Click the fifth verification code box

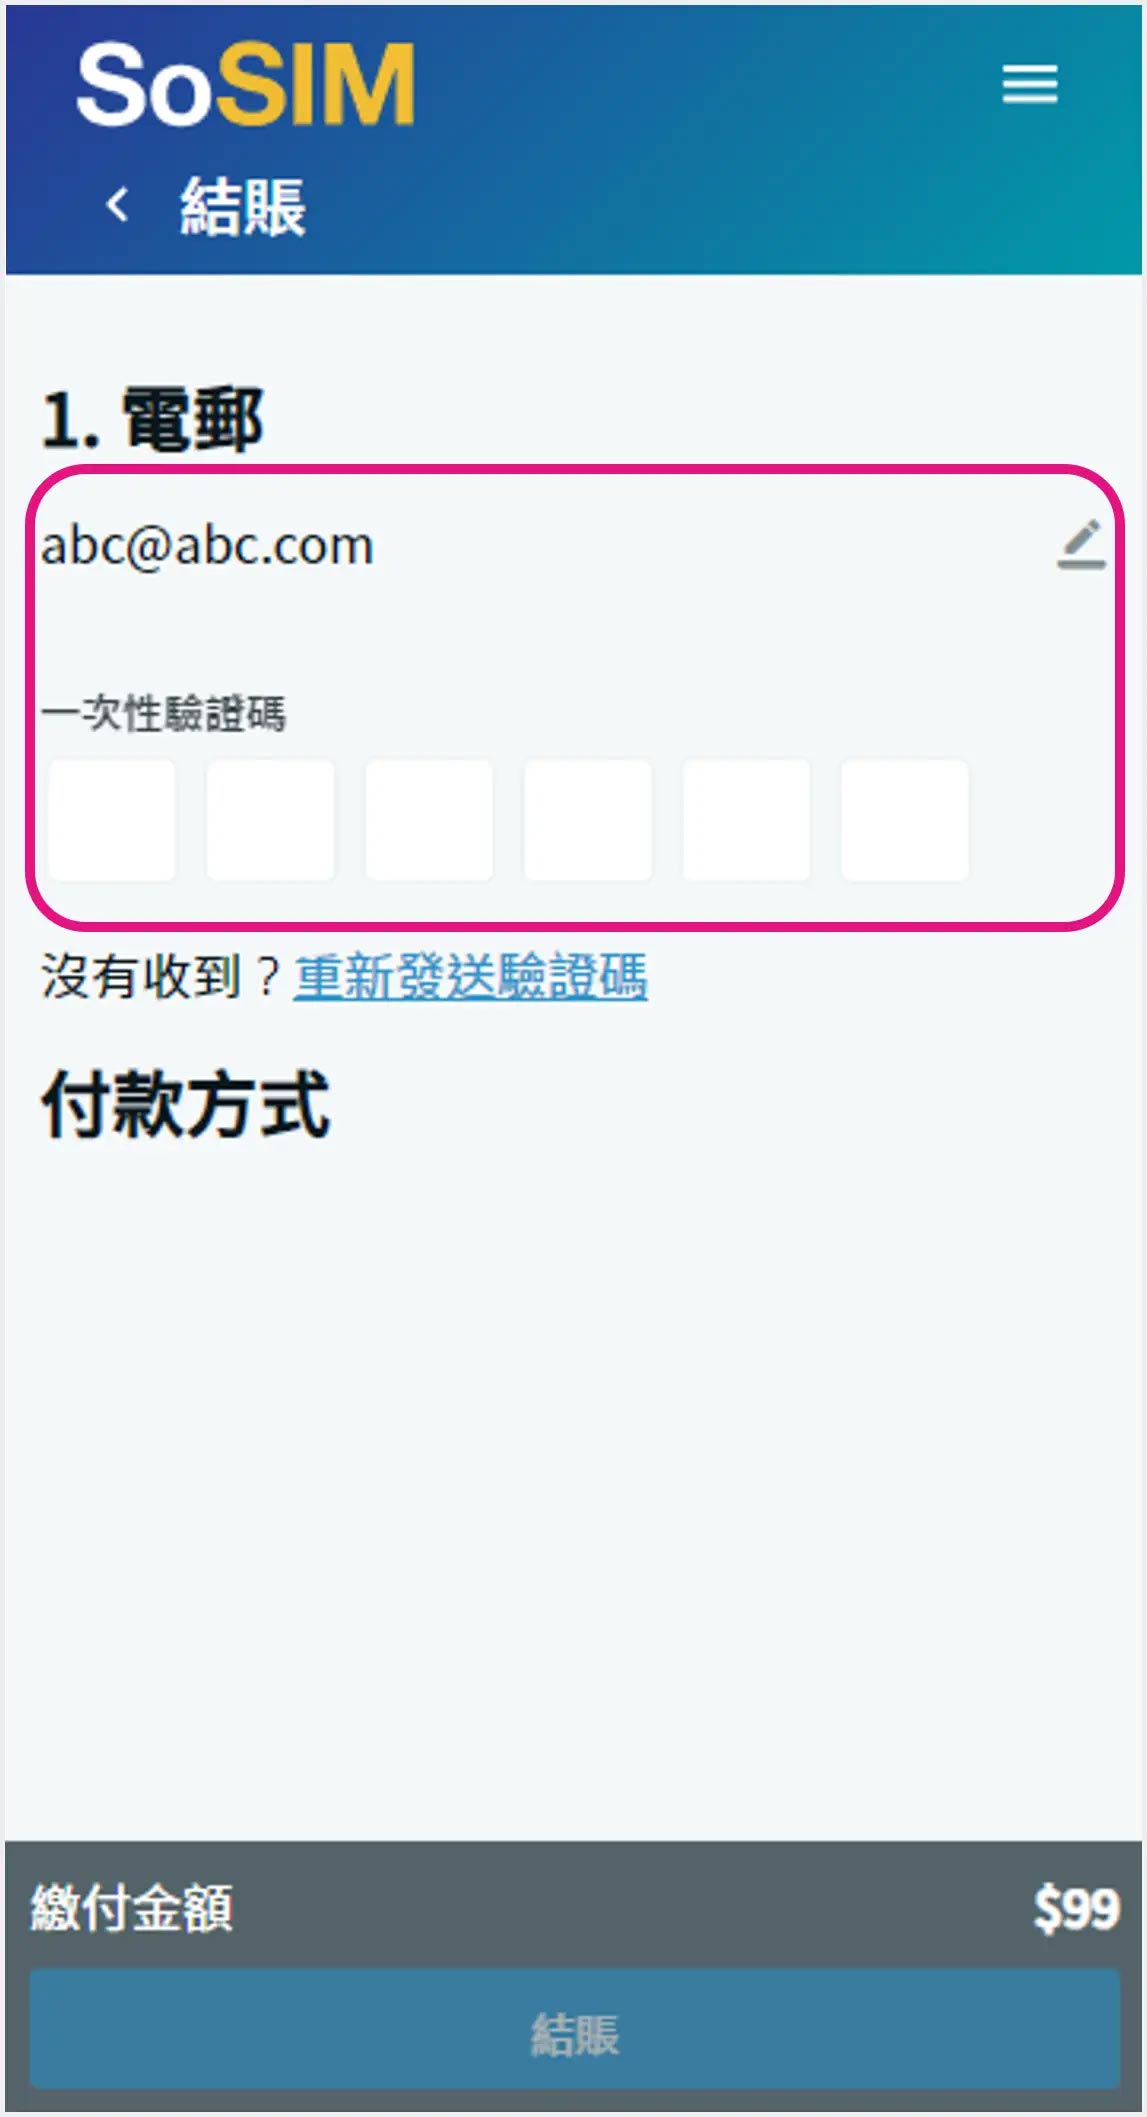pyautogui.click(x=746, y=820)
